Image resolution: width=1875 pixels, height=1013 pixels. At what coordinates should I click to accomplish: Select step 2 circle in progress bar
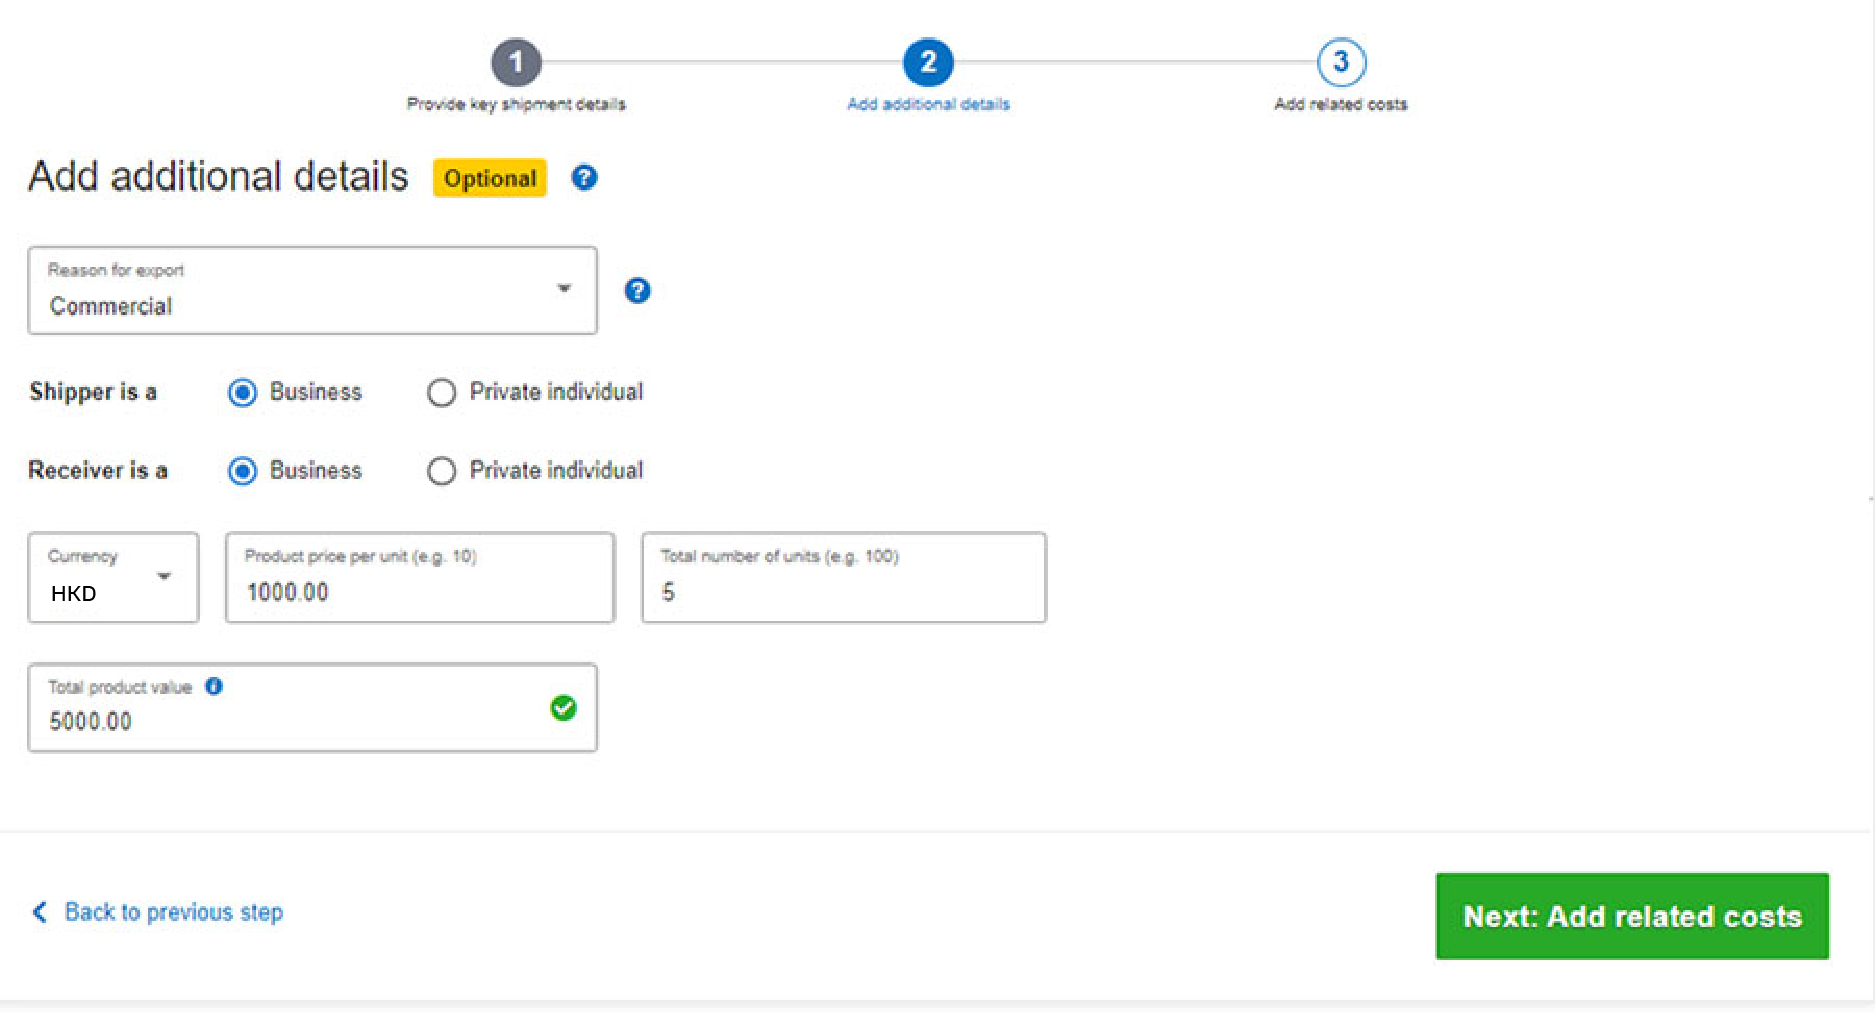[x=928, y=62]
